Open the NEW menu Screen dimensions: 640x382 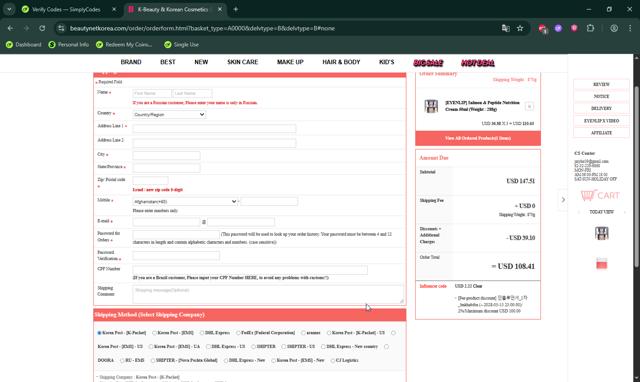tap(201, 62)
